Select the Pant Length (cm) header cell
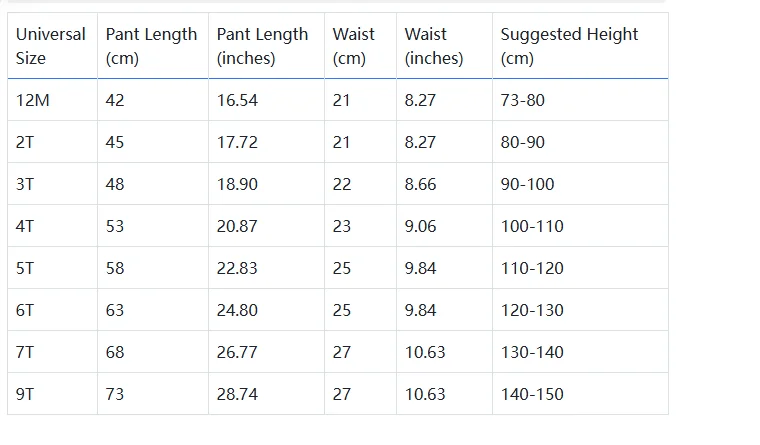The width and height of the screenshot is (760, 445). click(153, 46)
